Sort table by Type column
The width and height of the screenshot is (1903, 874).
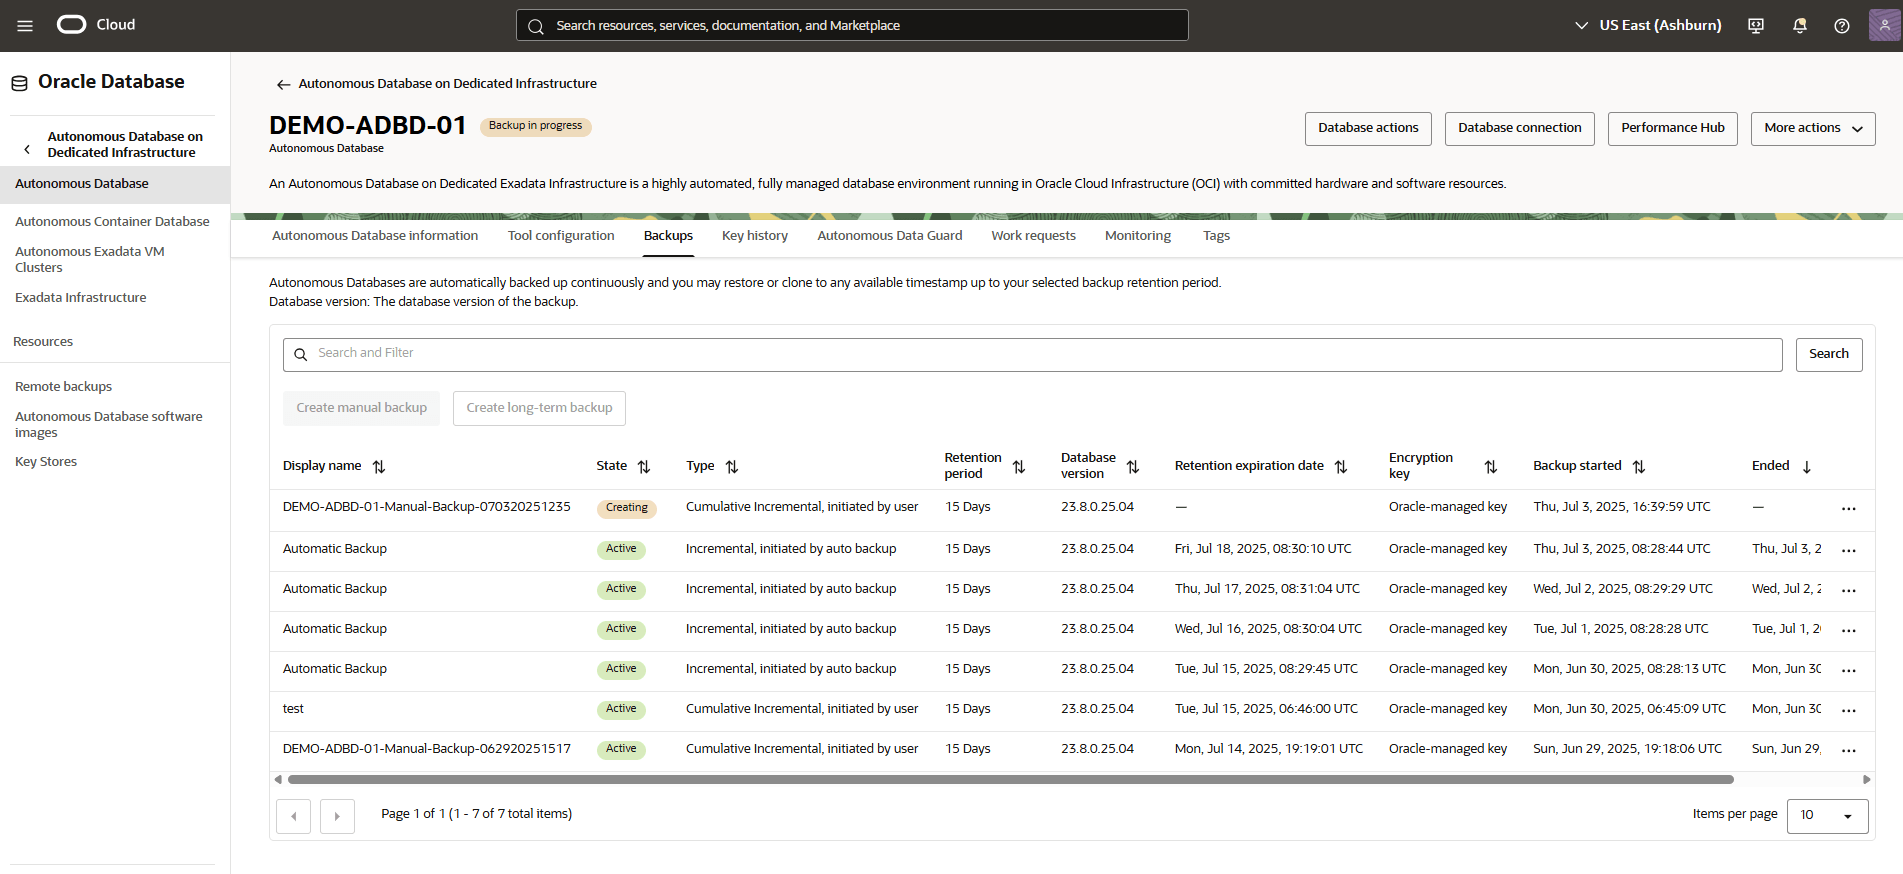tap(732, 467)
